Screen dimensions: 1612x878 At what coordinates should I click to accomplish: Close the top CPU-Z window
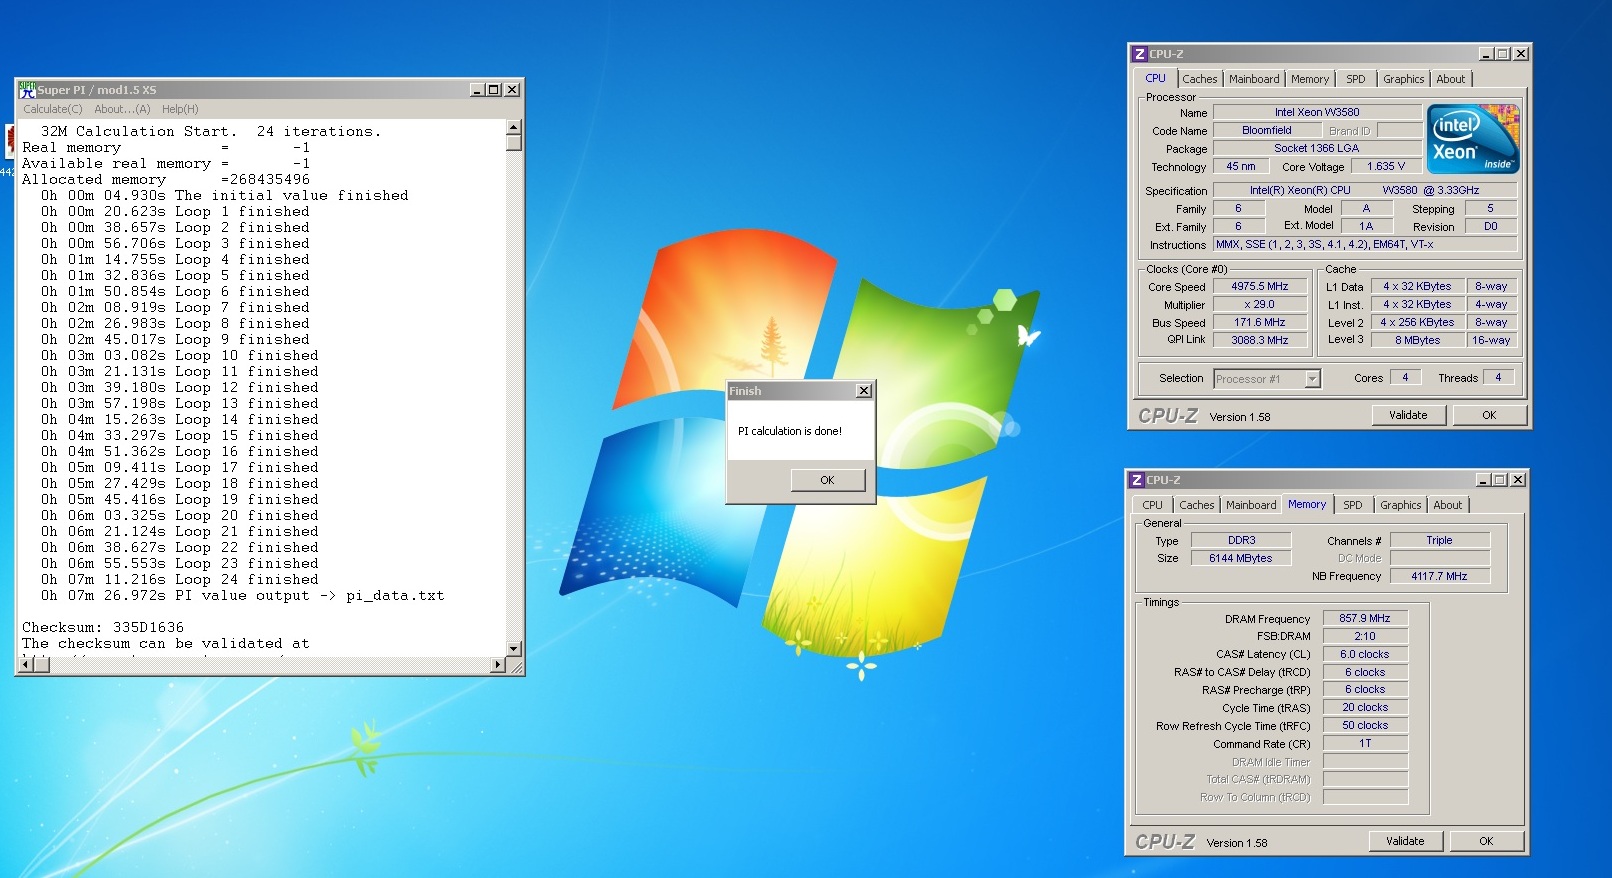point(1521,54)
